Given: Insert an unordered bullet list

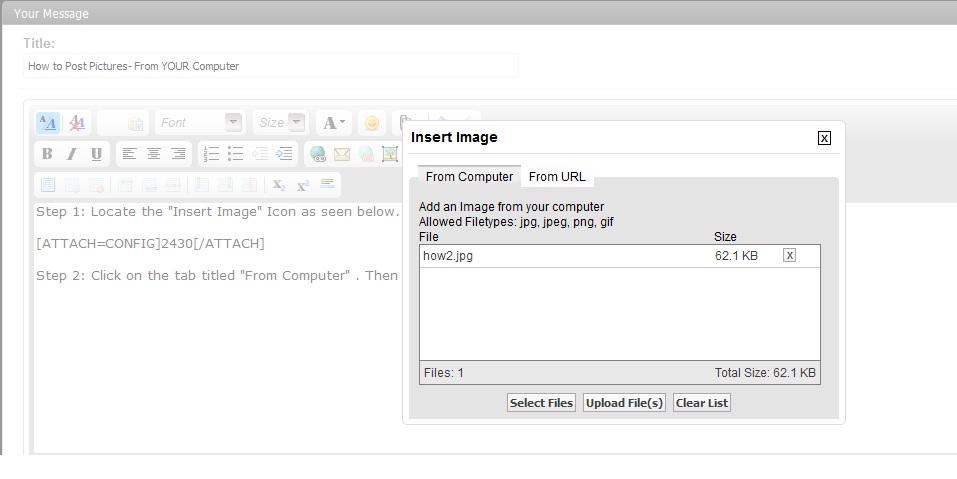Looking at the screenshot, I should pos(236,154).
